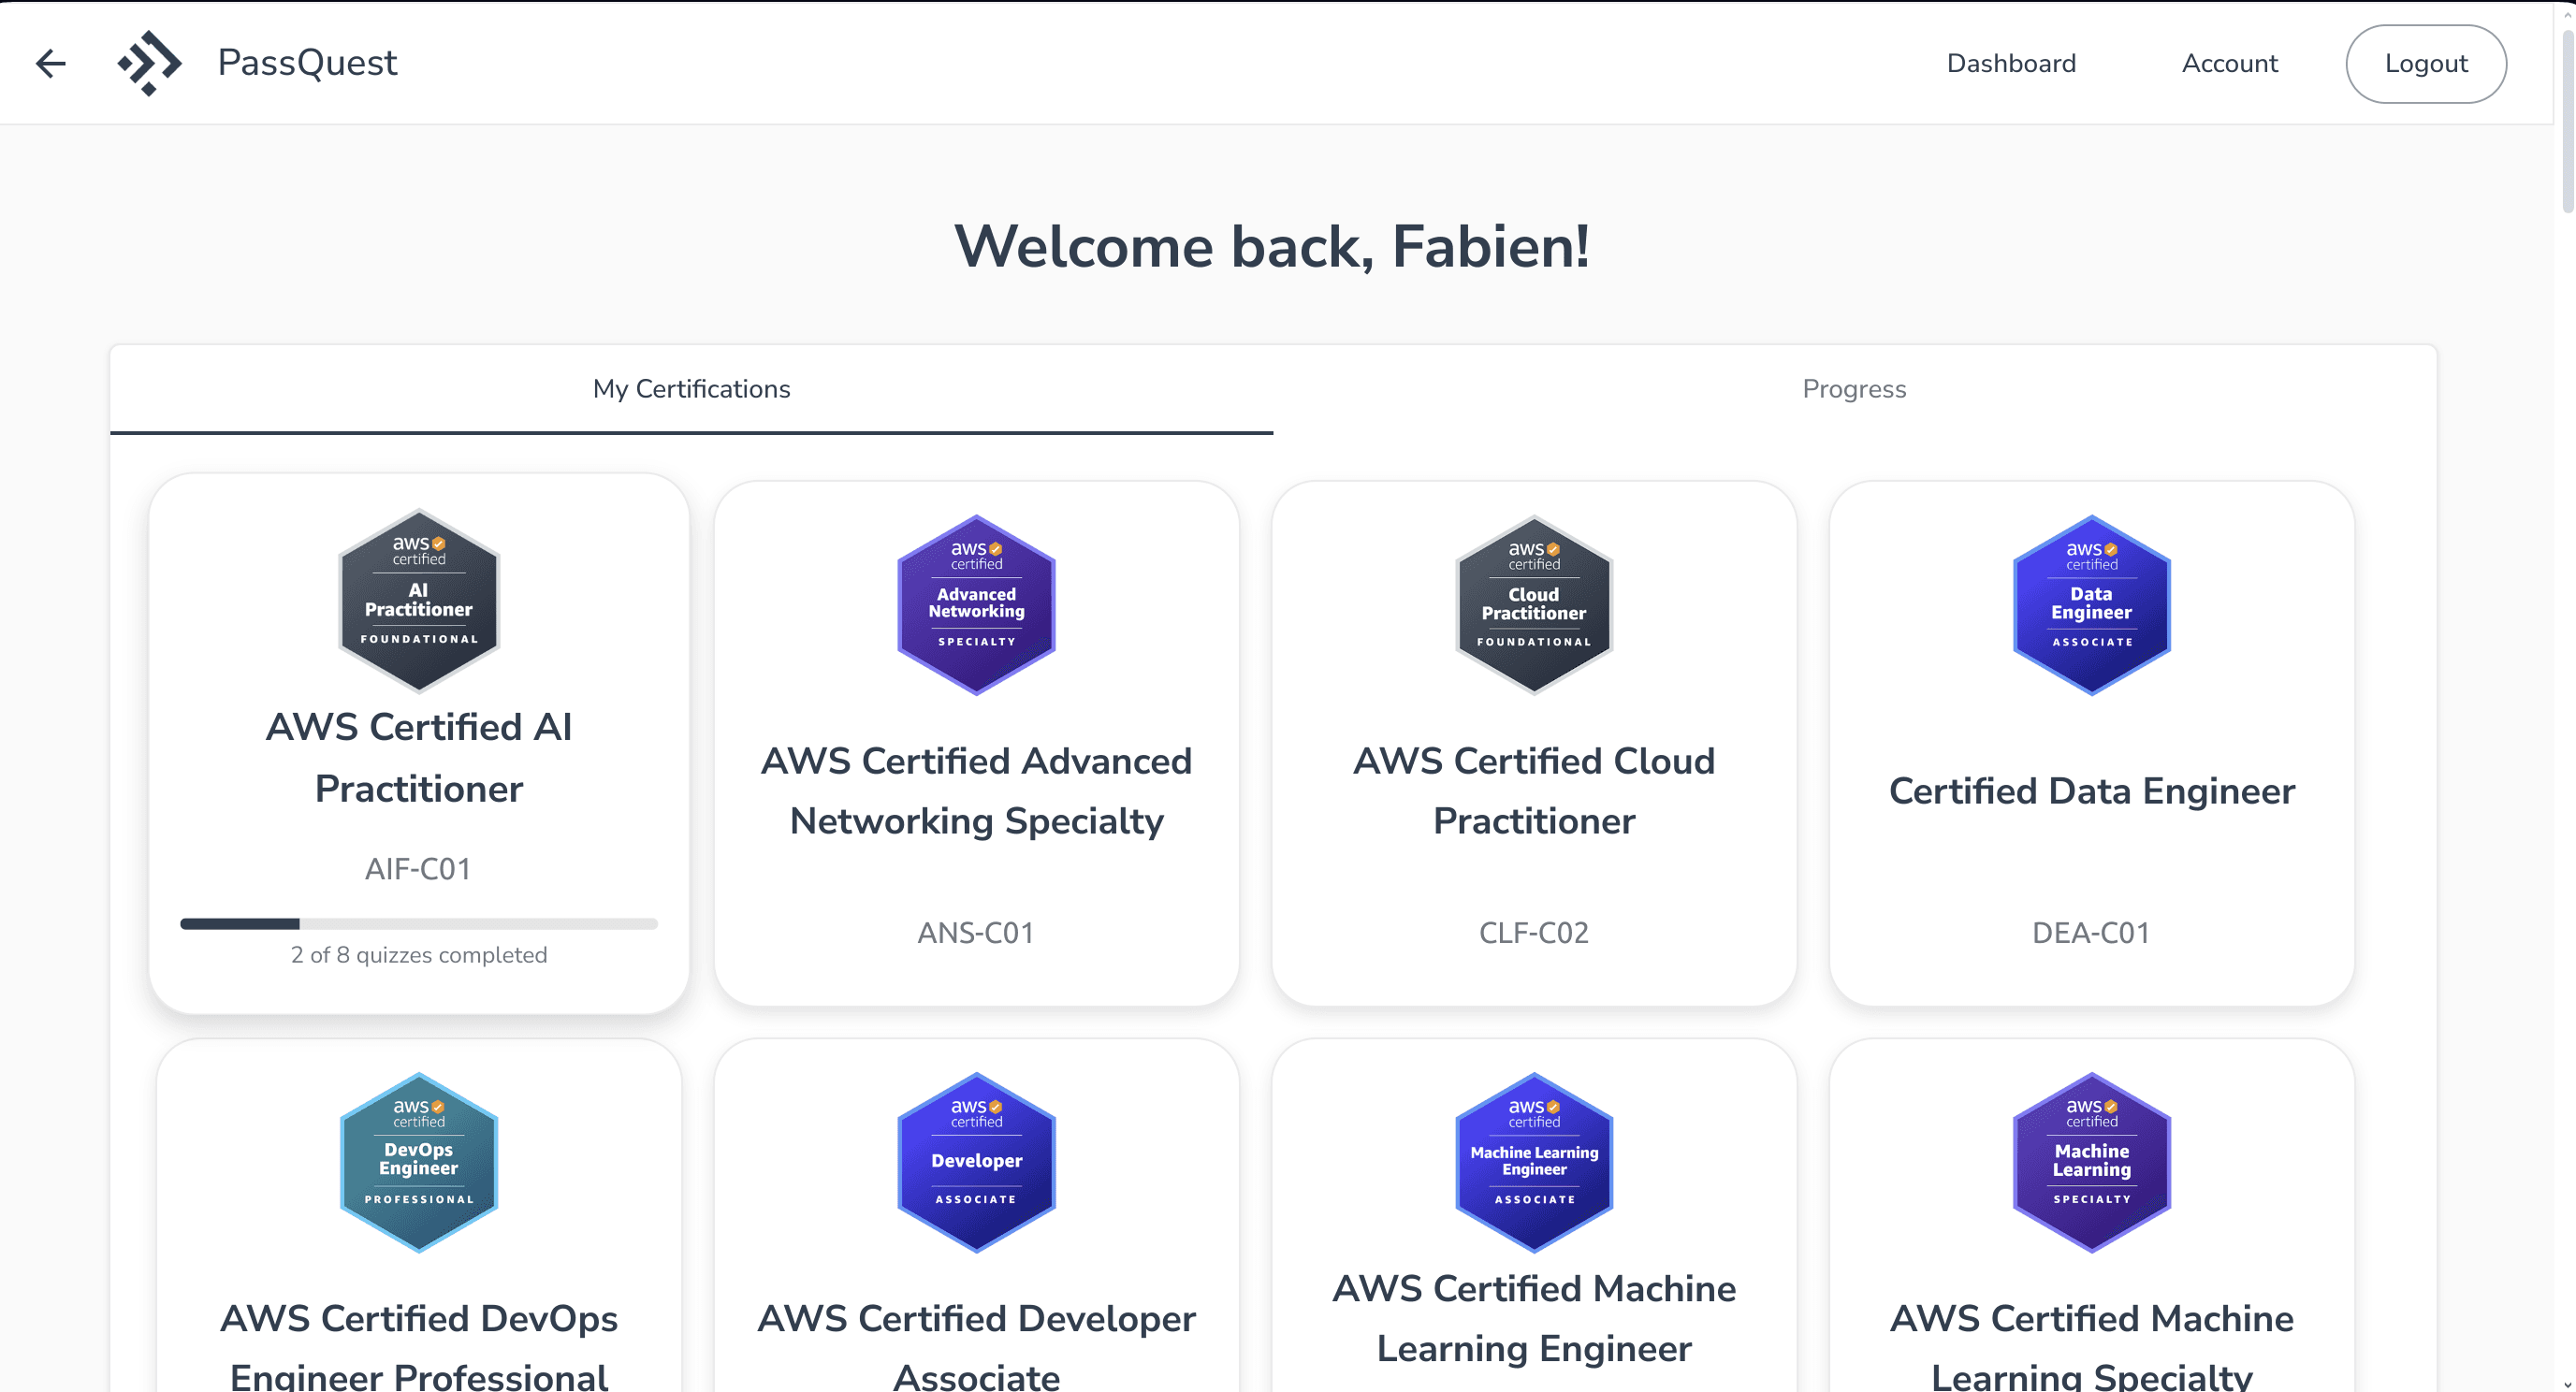This screenshot has height=1392, width=2576.
Task: Select the Cloud Practitioner Foundational badge
Action: pos(1533,603)
